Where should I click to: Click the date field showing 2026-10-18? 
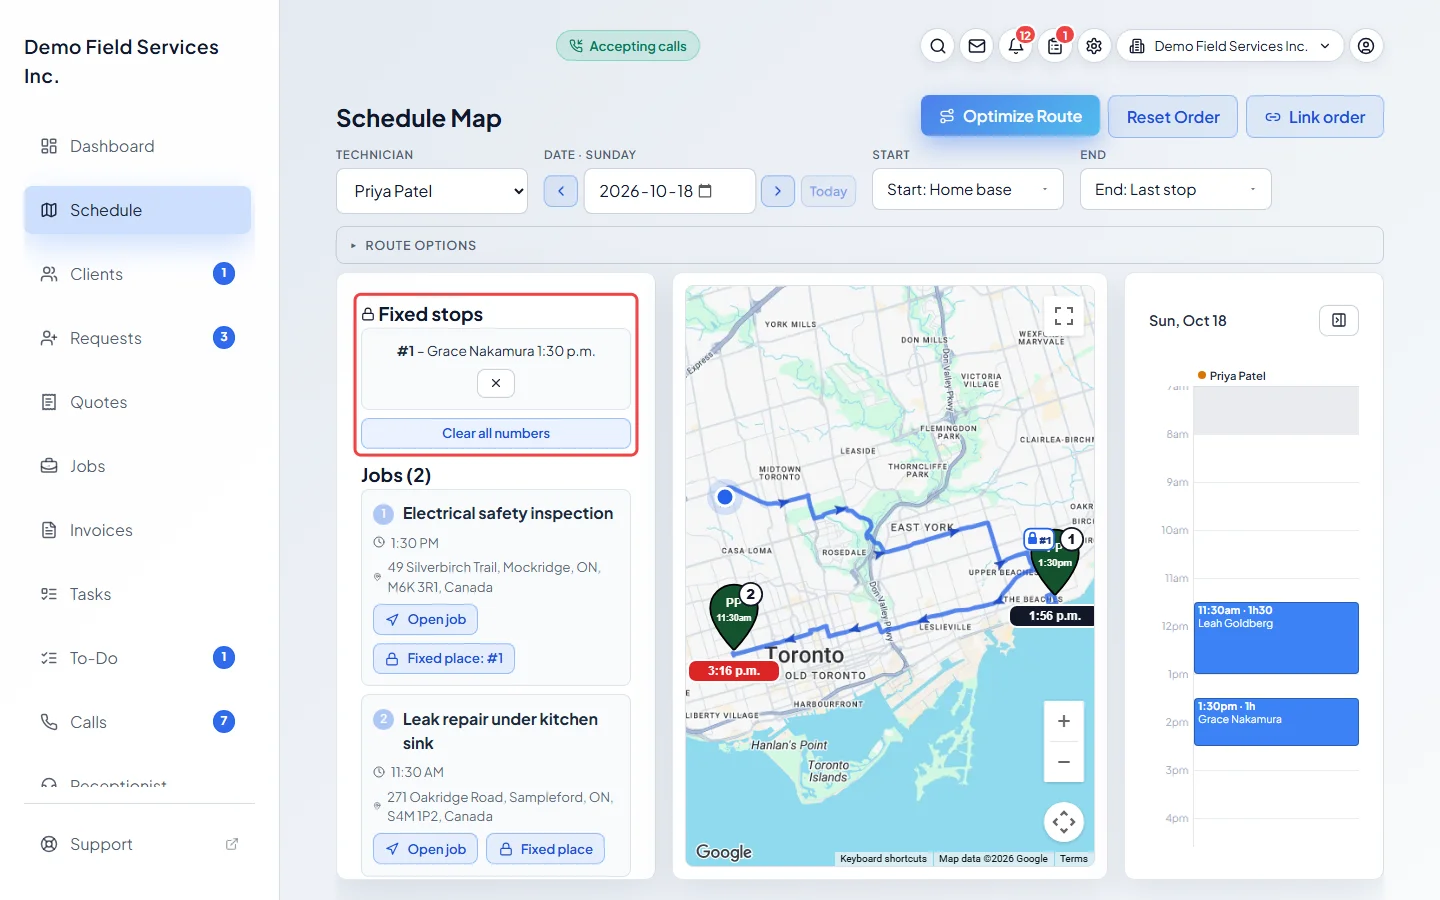[x=670, y=191]
